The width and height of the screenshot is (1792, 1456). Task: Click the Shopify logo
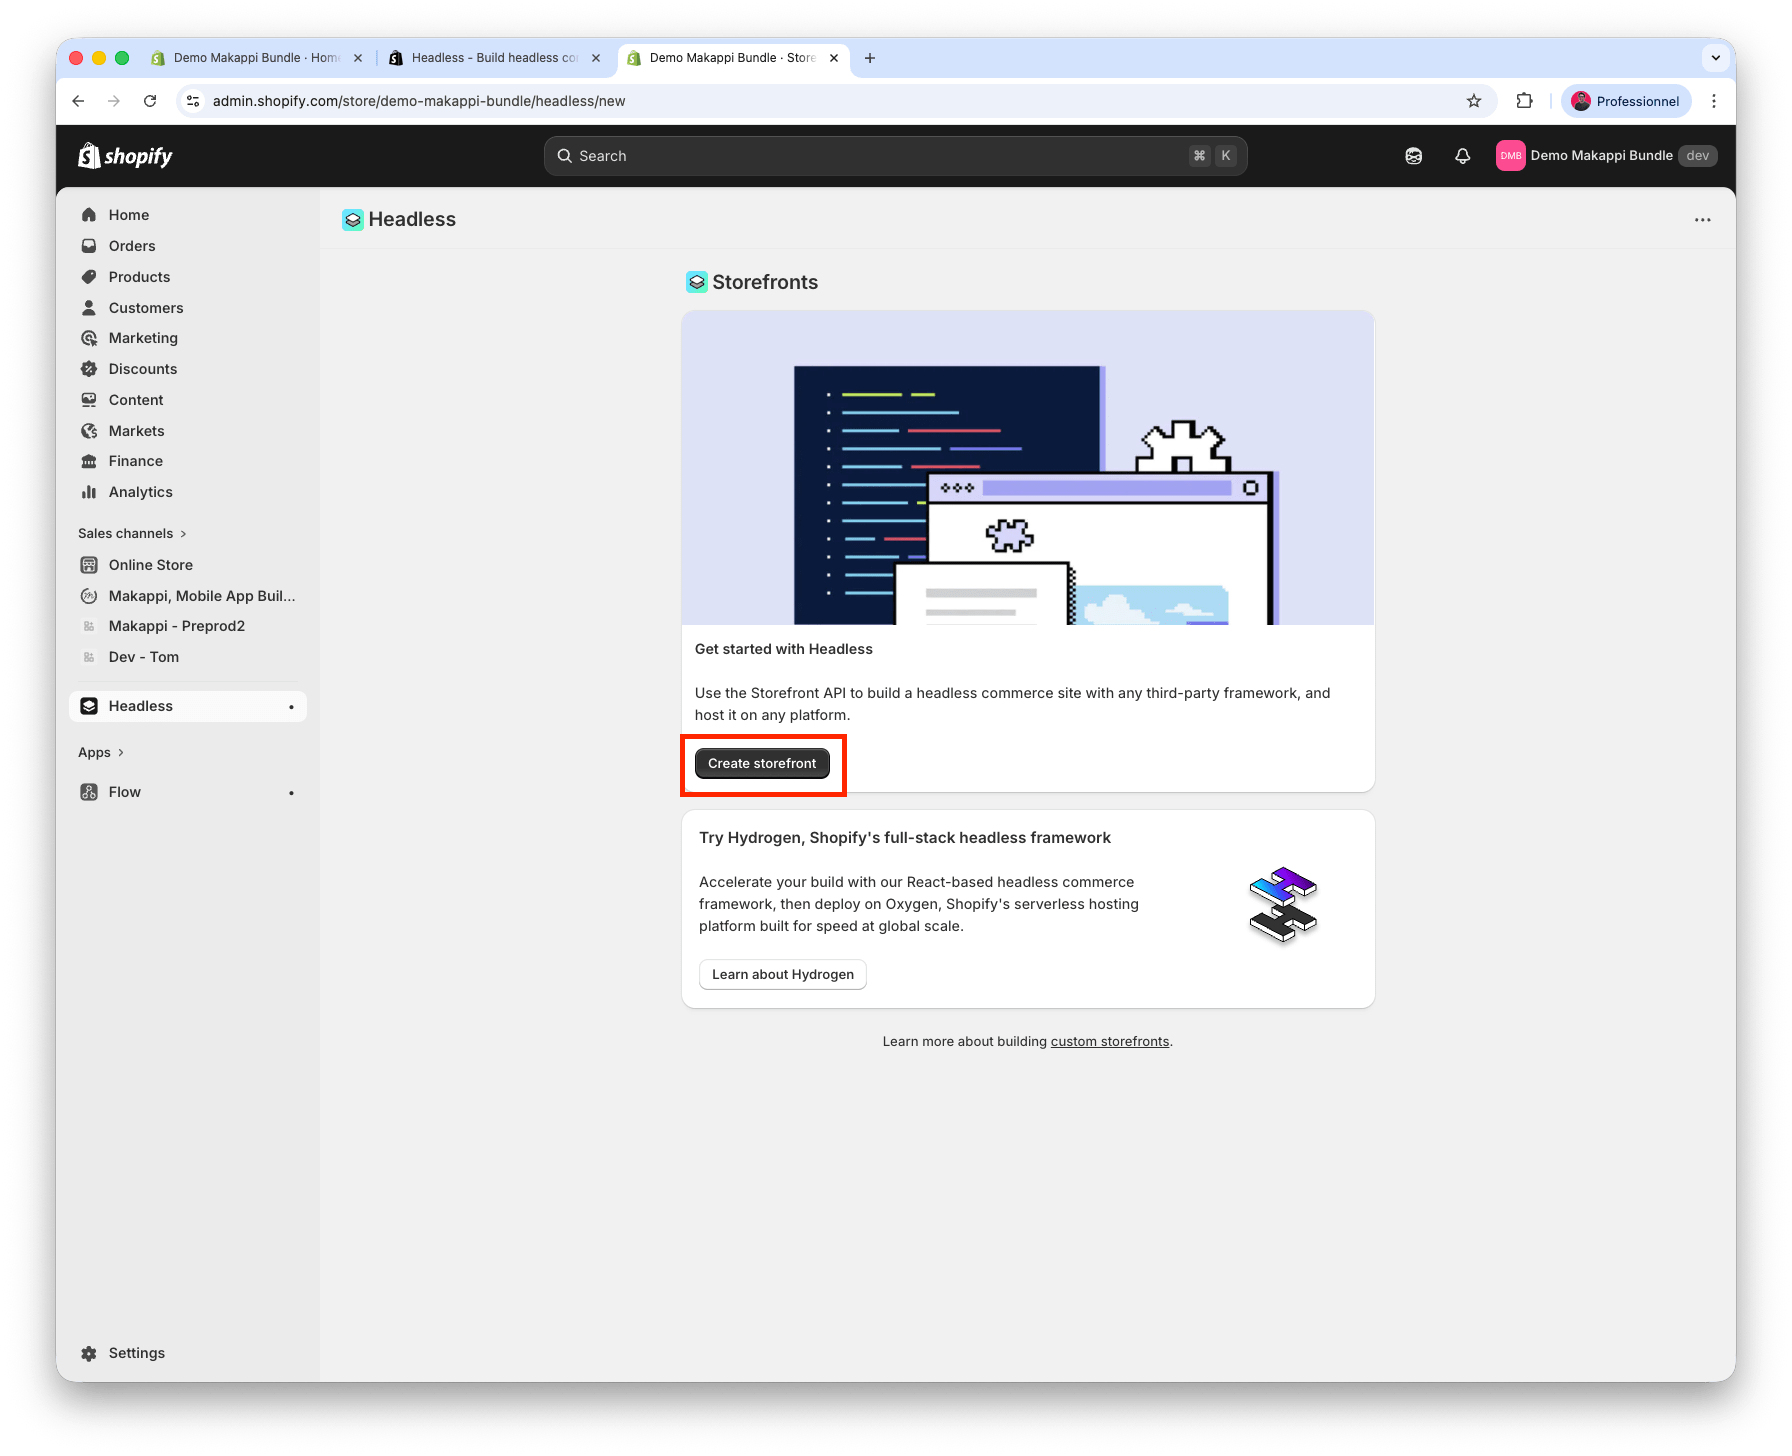(x=125, y=156)
